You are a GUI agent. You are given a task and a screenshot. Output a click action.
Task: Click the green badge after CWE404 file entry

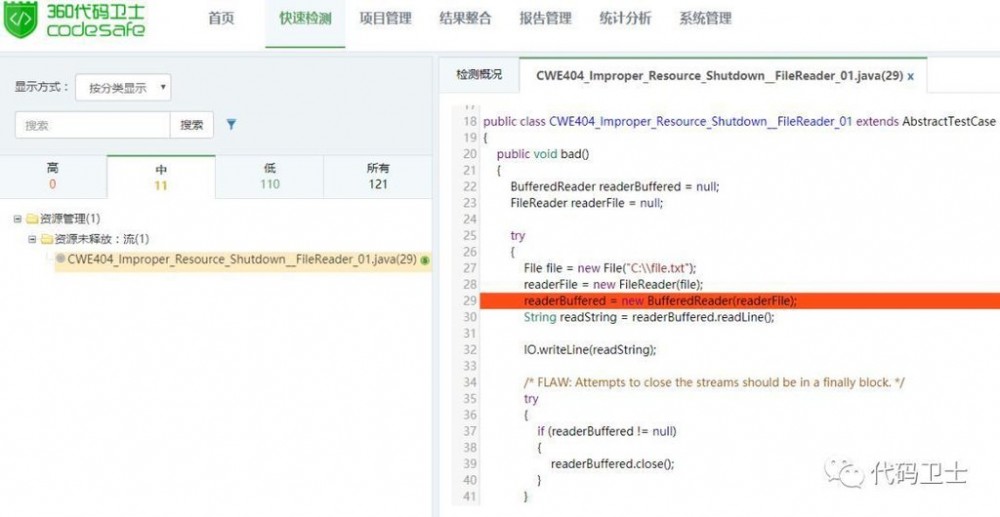tap(425, 260)
